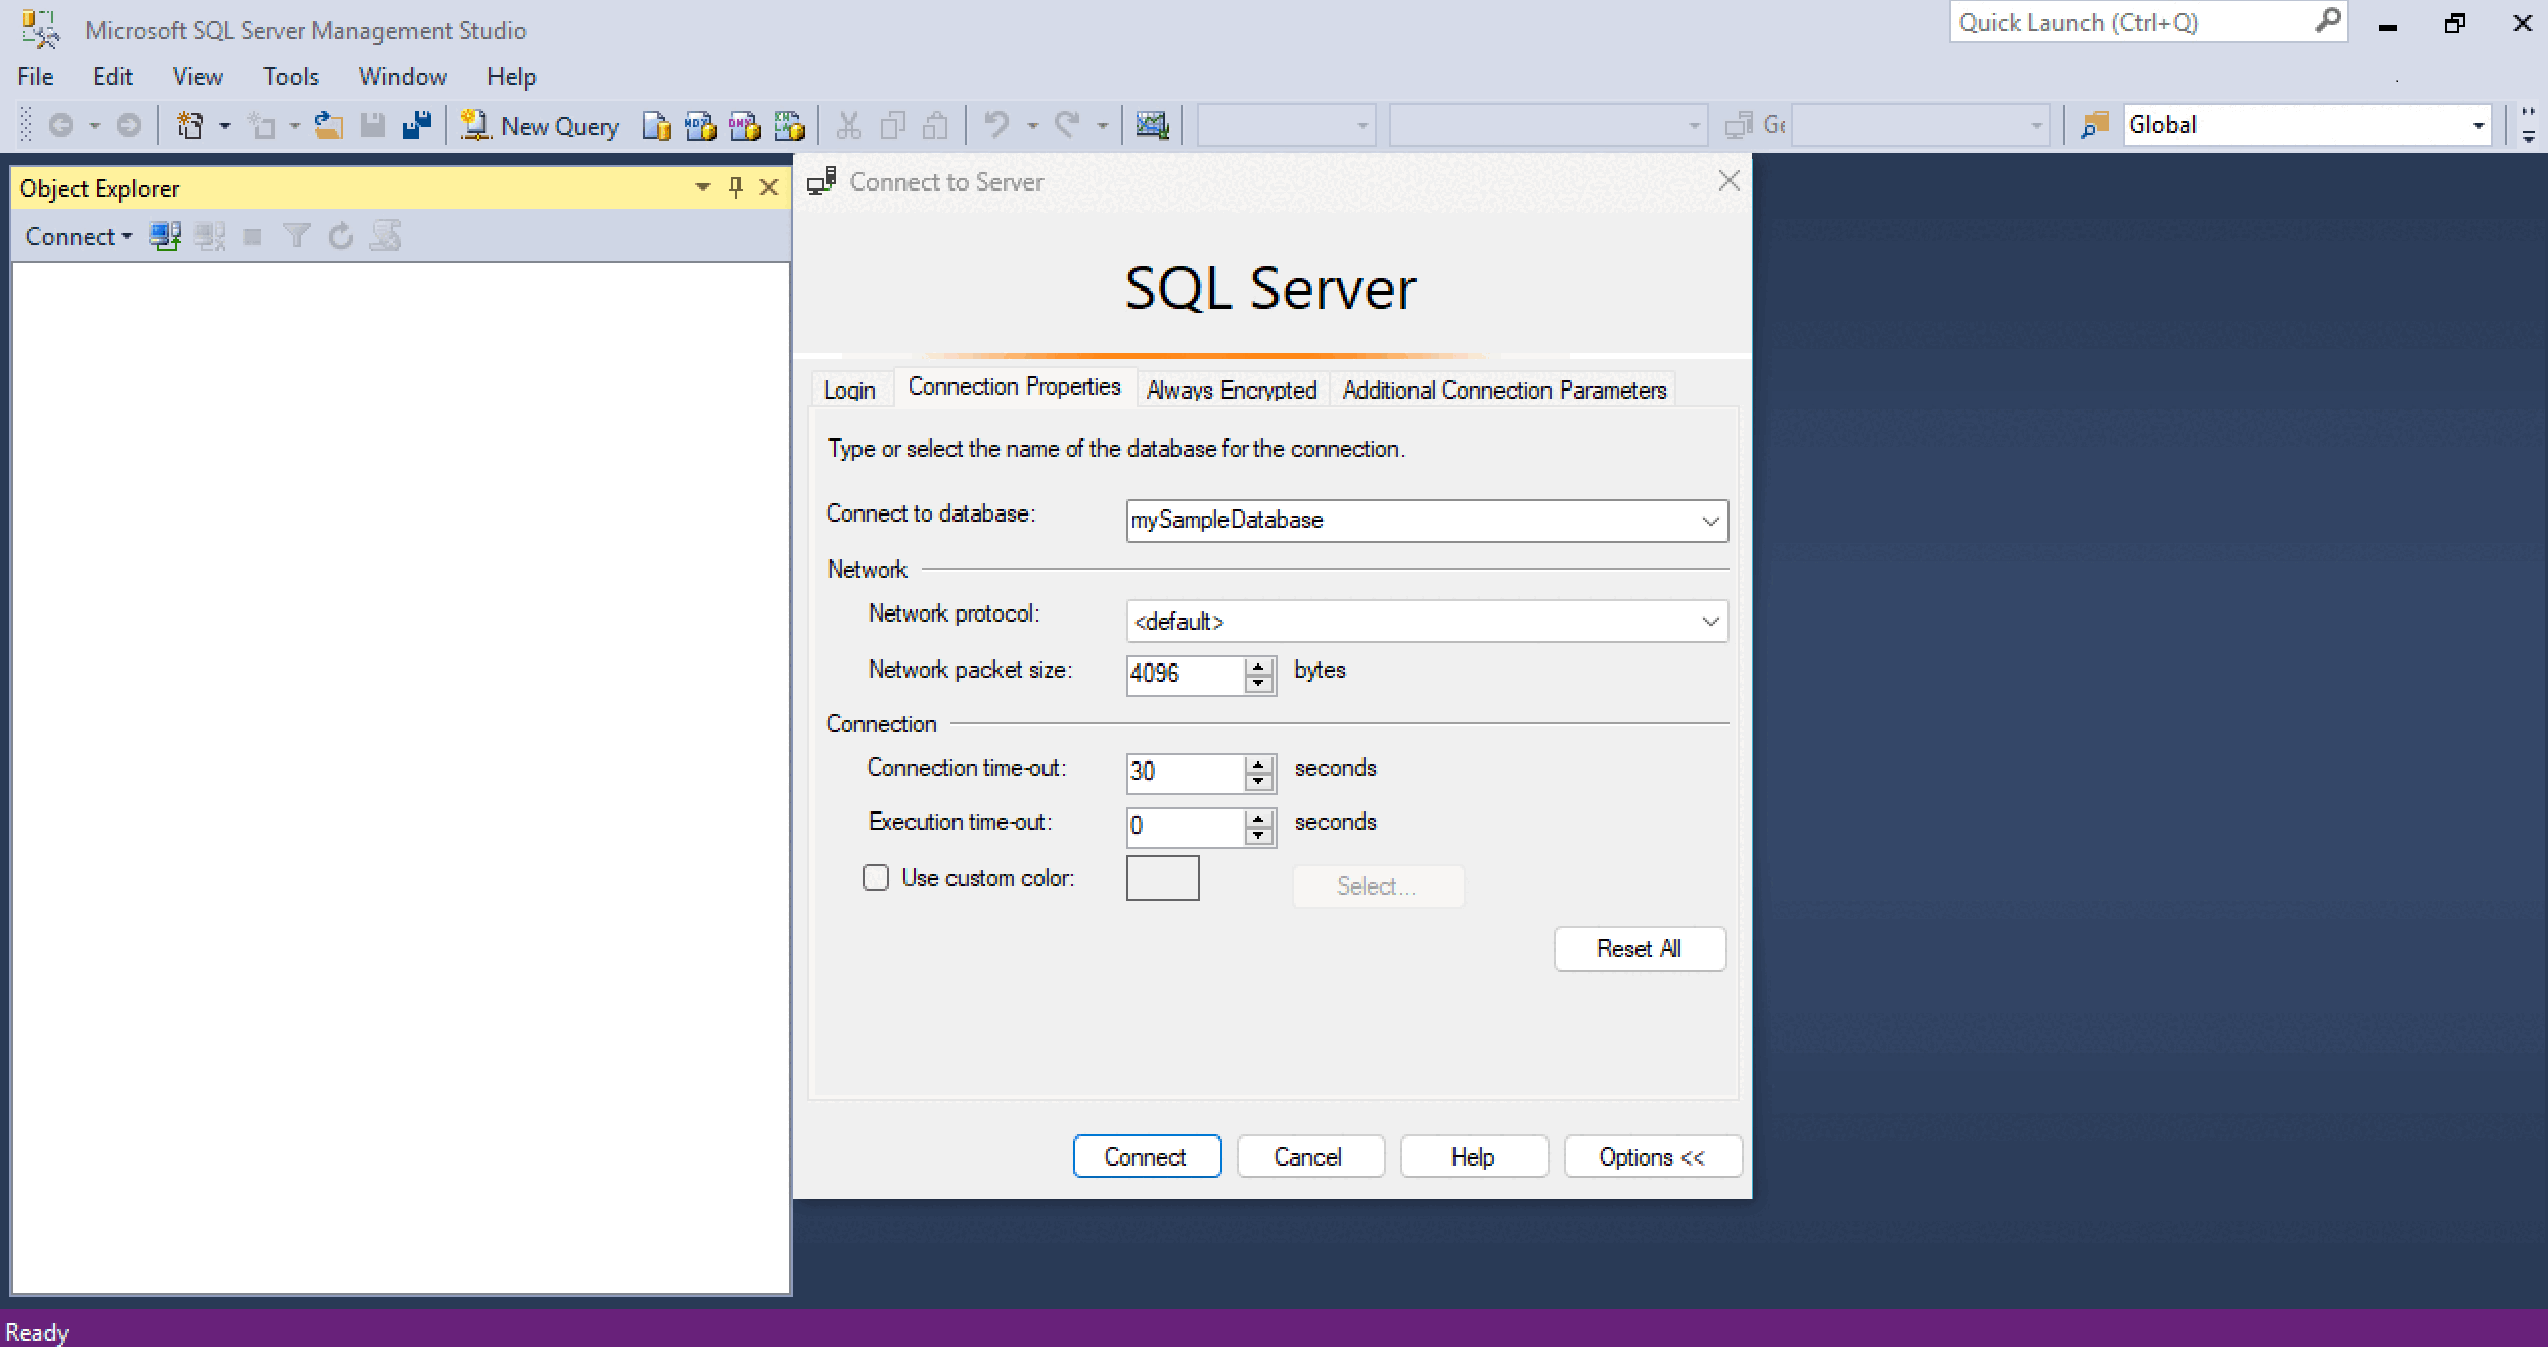Increment the Connection time-out stepper

[x=1262, y=760]
